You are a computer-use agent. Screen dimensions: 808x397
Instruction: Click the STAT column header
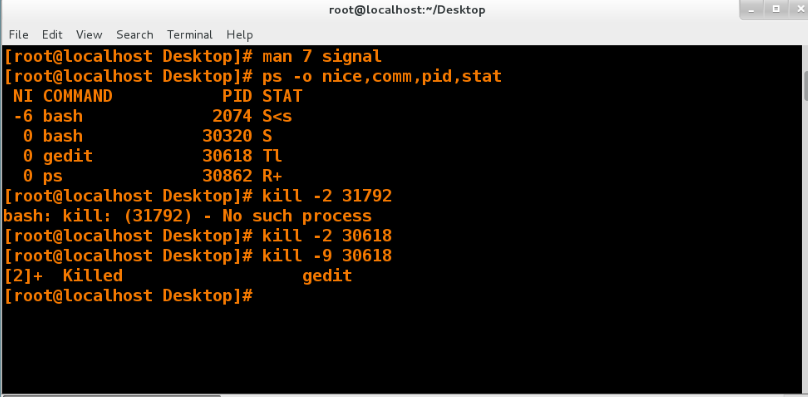[282, 96]
